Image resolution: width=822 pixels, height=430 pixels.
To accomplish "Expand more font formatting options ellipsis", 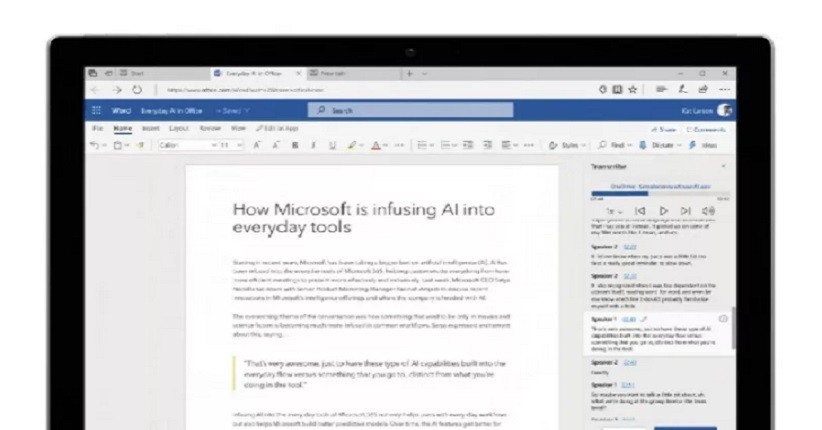I will tap(399, 145).
